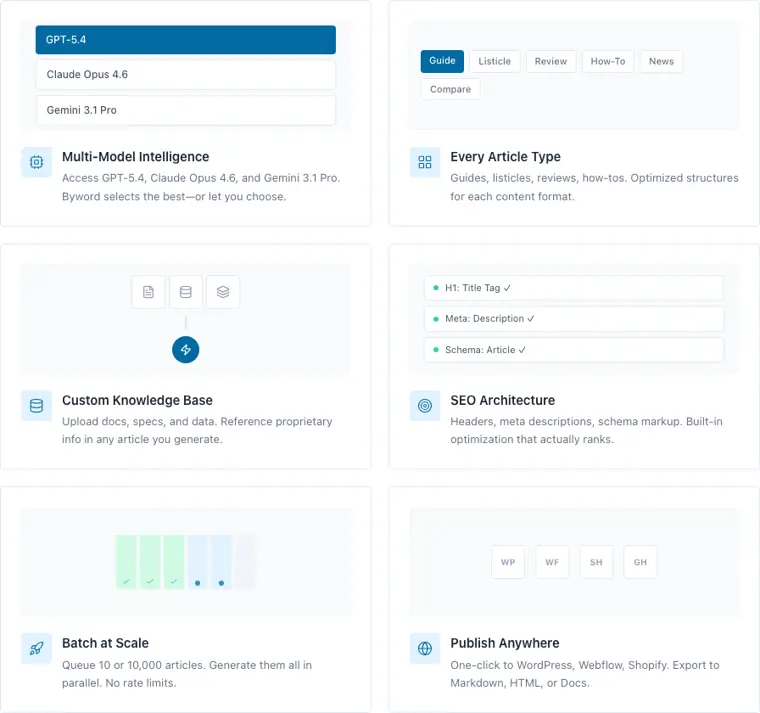760x713 pixels.
Task: Click the Custom Knowledge Base heading
Action: click(137, 400)
